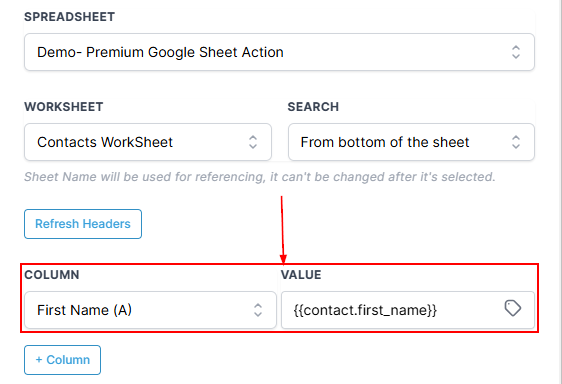Screen dimensions: 562x384
Task: Open the Demo- Premium Google Sheet Action dropdown
Action: coord(279,52)
